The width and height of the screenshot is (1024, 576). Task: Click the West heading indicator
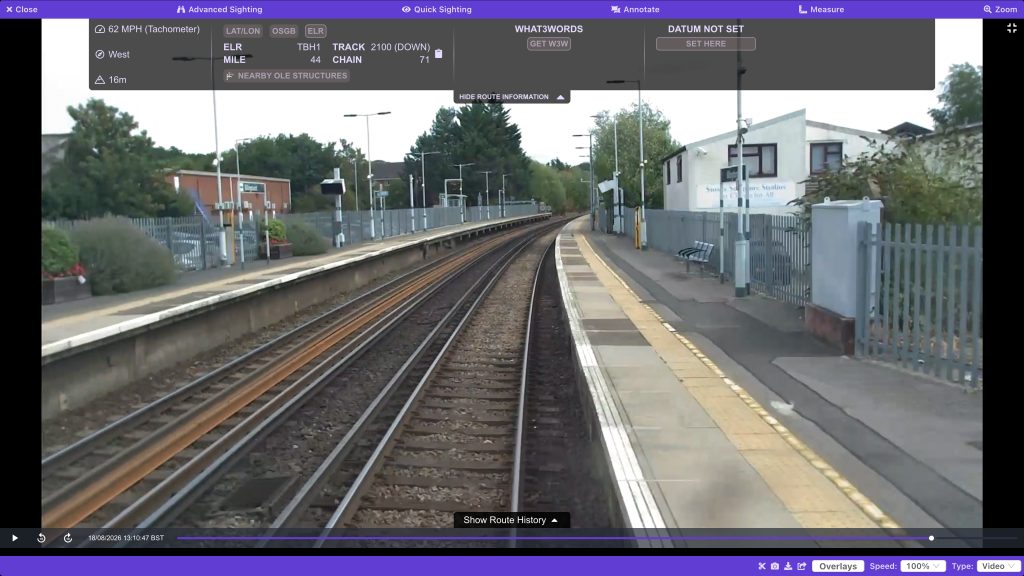(x=119, y=54)
